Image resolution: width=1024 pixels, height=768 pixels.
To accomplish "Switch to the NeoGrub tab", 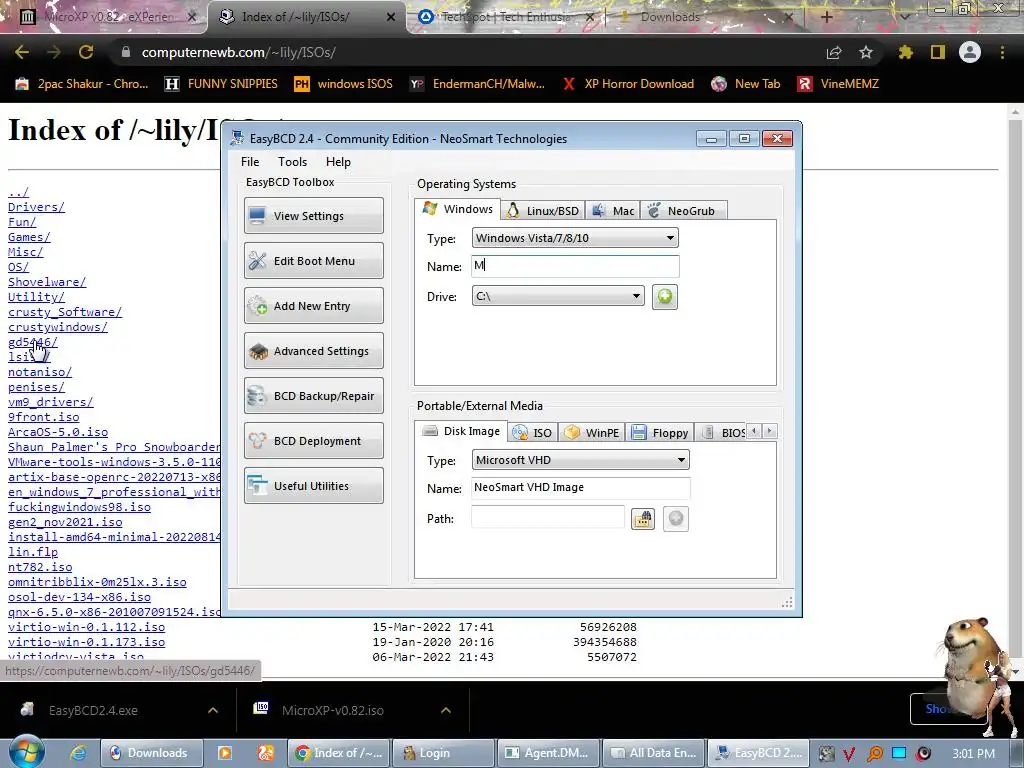I will pyautogui.click(x=682, y=211).
